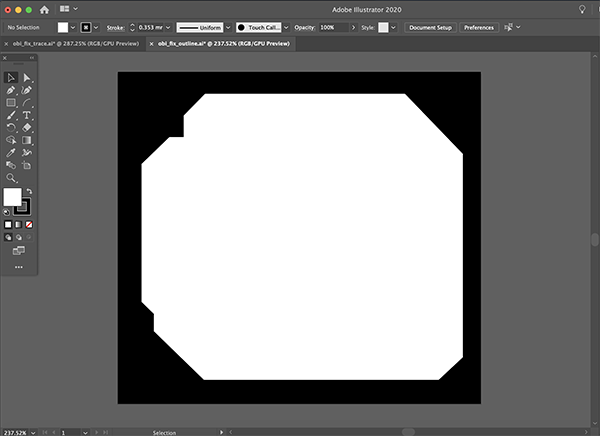Image resolution: width=600 pixels, height=436 pixels.
Task: Set fill to None
Action: point(29,225)
